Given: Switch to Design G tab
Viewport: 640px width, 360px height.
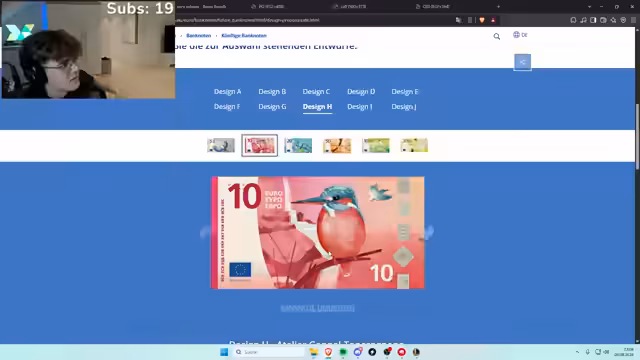Looking at the screenshot, I should (272, 107).
